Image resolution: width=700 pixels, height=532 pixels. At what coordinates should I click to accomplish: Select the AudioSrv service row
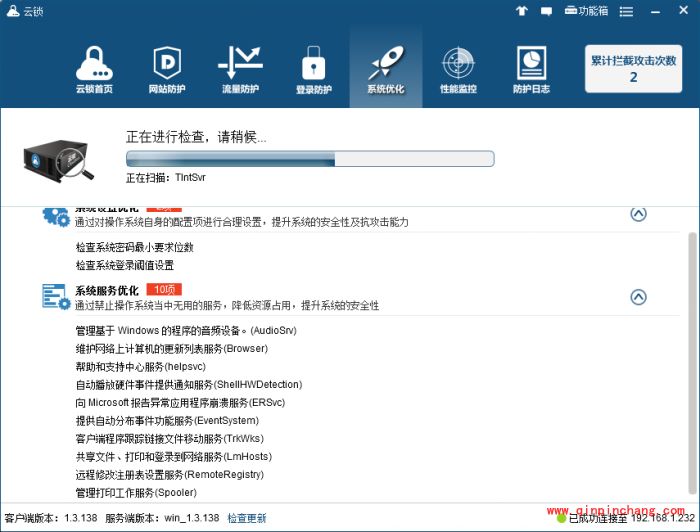186,331
